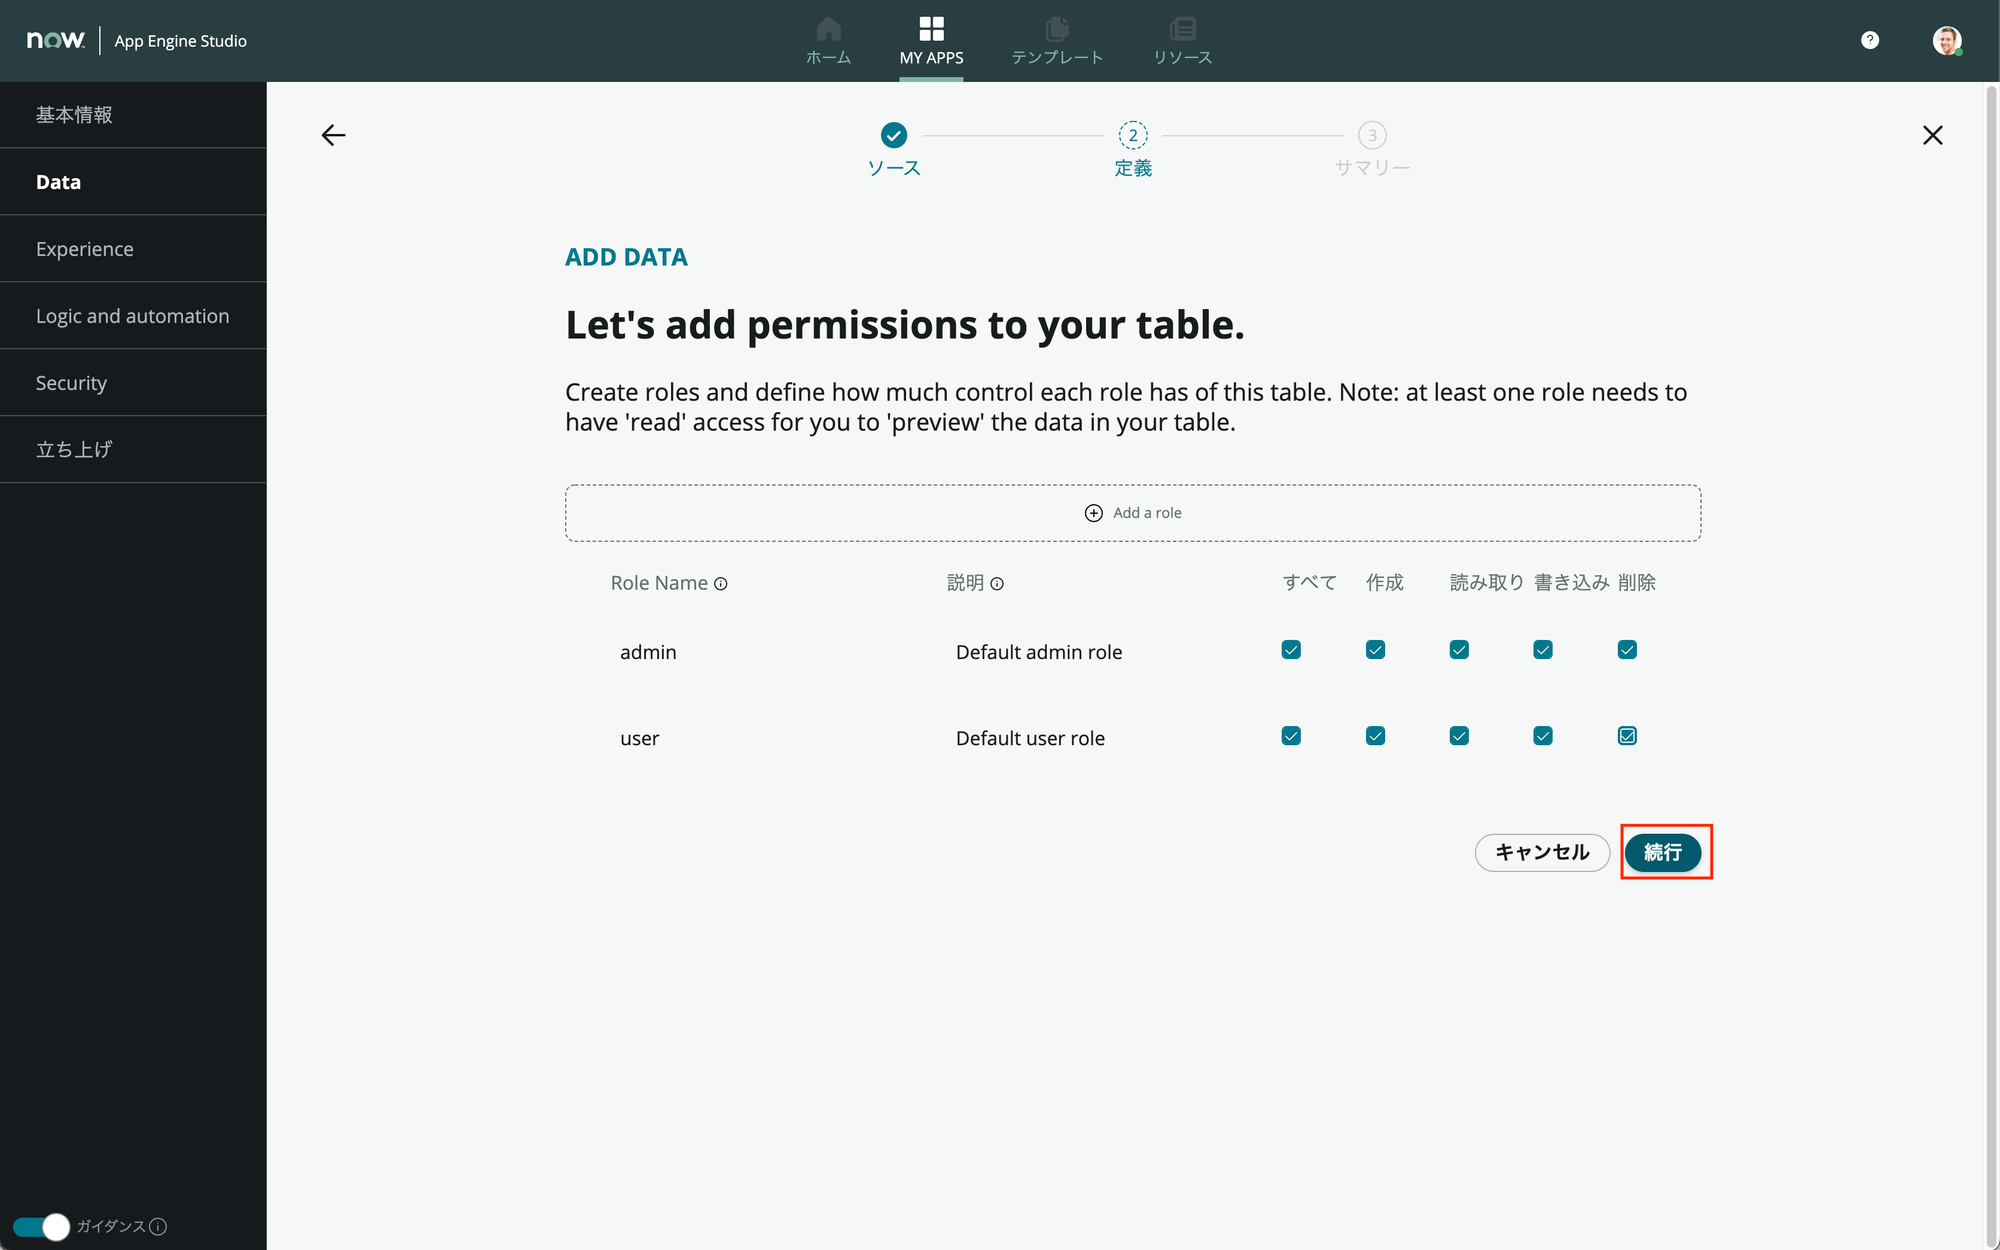The width and height of the screenshot is (2000, 1250).
Task: Click the admin role name
Action: (648, 652)
